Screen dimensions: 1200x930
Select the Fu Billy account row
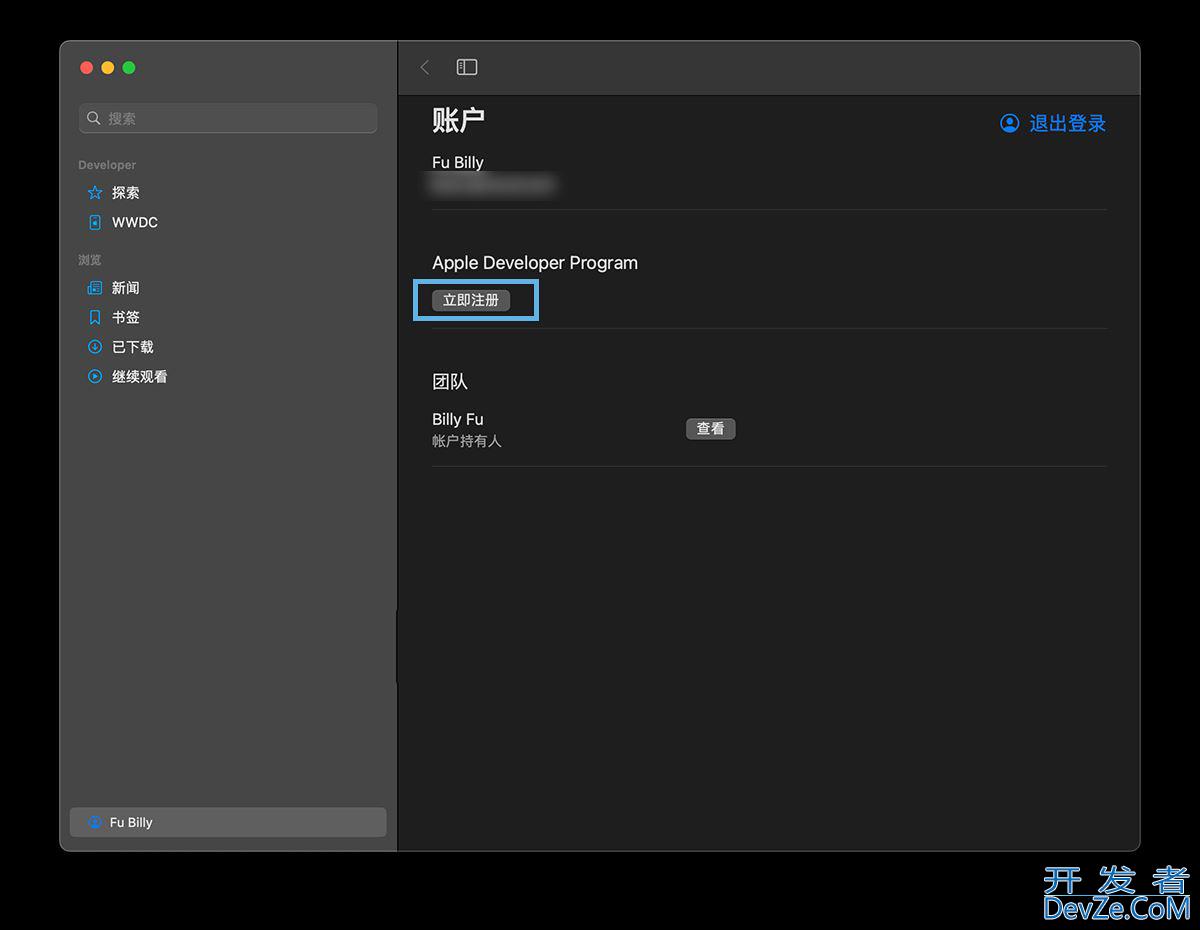[228, 822]
